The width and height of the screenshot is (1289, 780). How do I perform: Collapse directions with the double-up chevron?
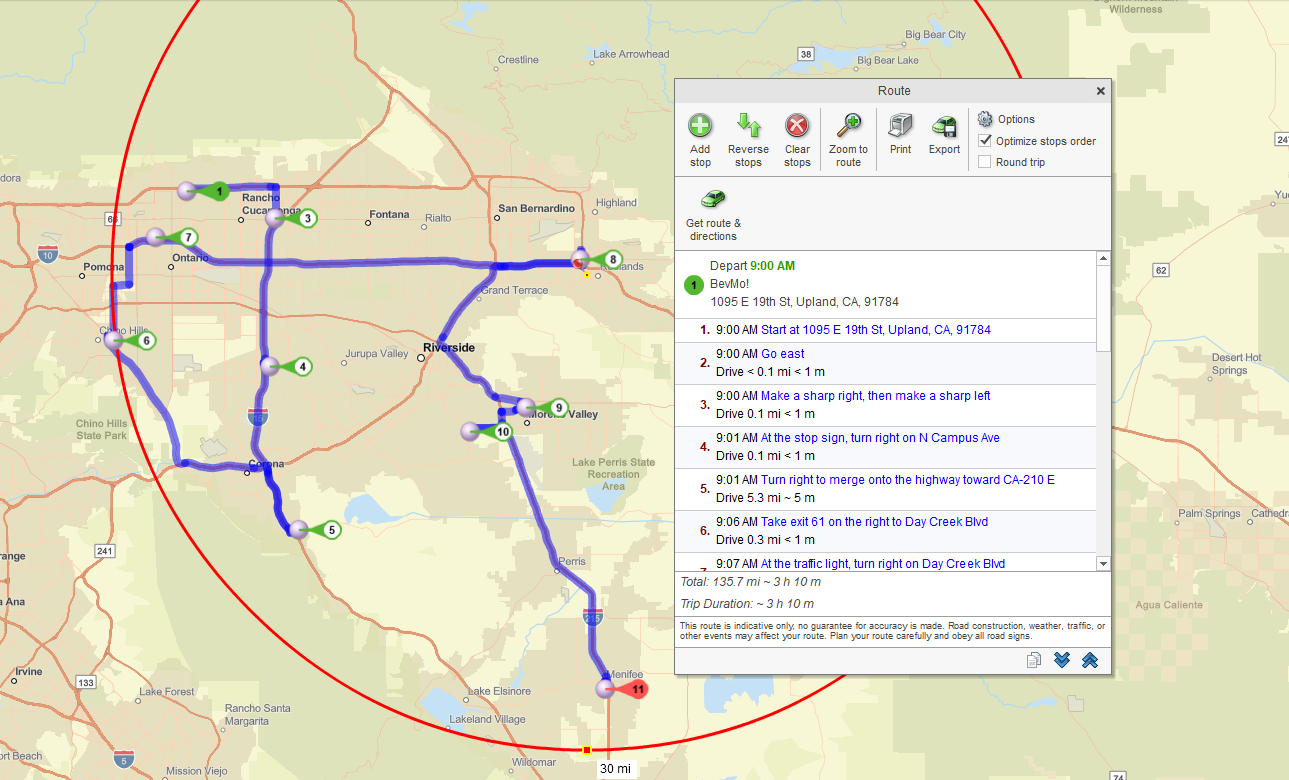point(1090,659)
